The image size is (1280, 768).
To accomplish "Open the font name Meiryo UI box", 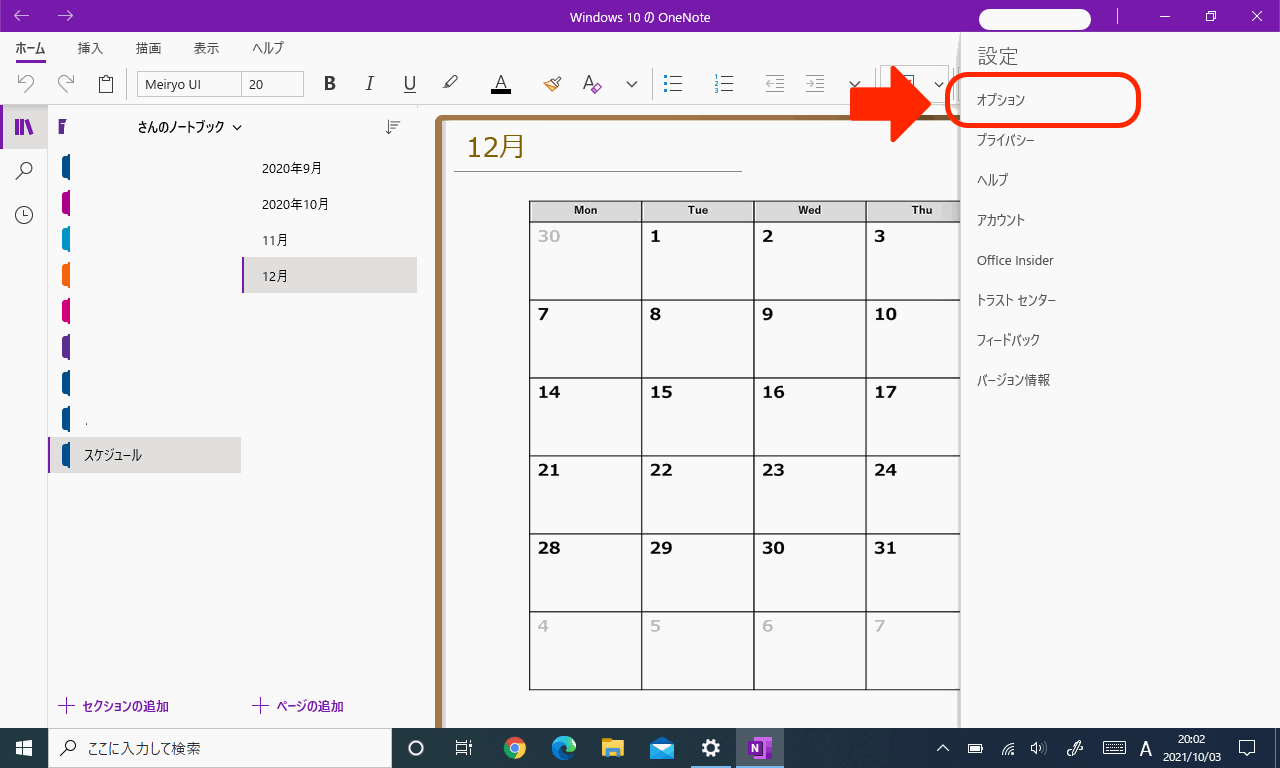I will tap(189, 84).
